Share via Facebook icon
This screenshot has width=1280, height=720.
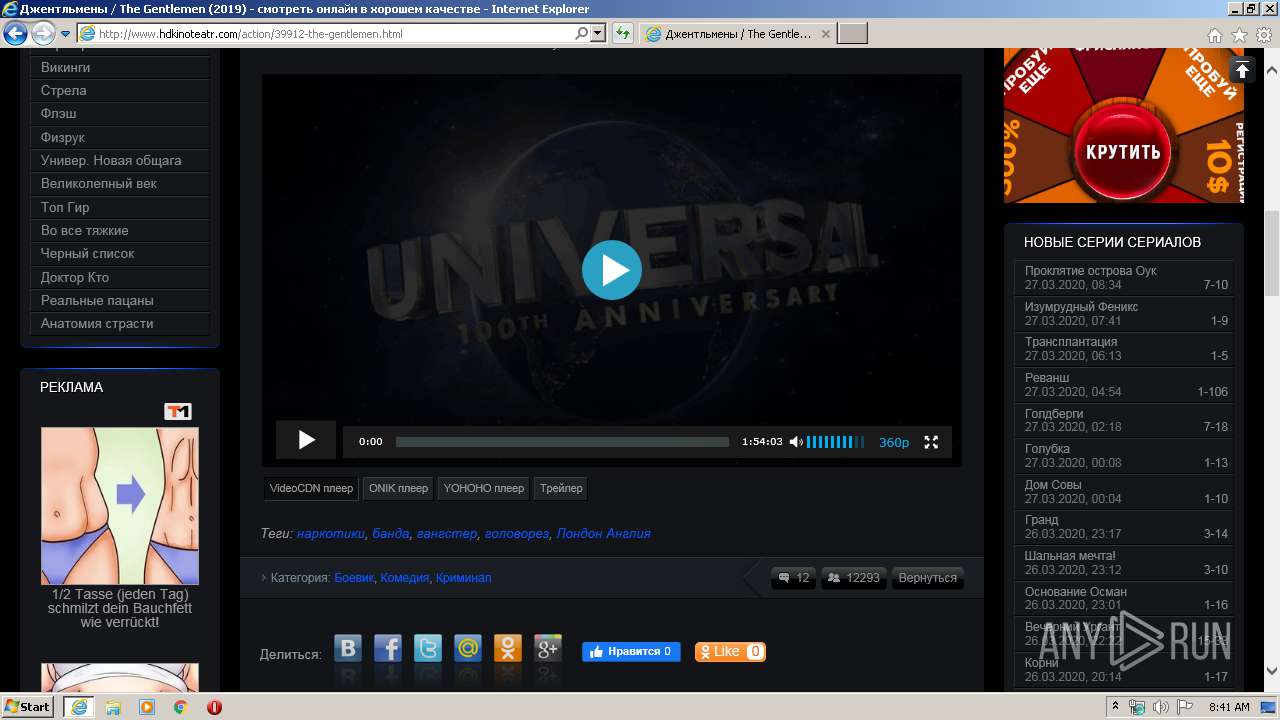[388, 649]
